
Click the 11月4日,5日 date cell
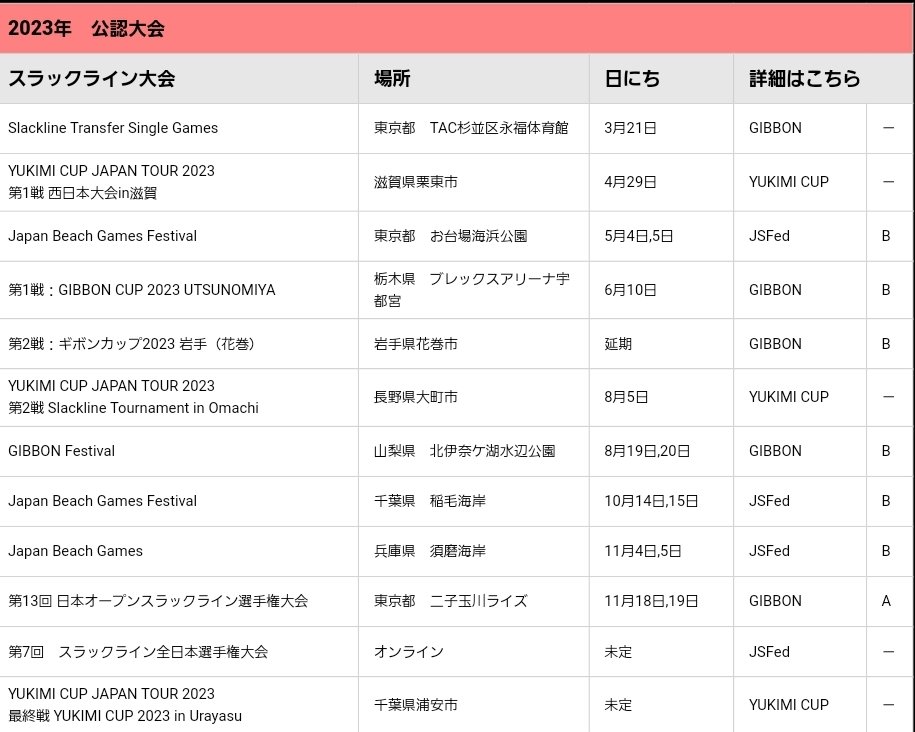[x=643, y=551]
